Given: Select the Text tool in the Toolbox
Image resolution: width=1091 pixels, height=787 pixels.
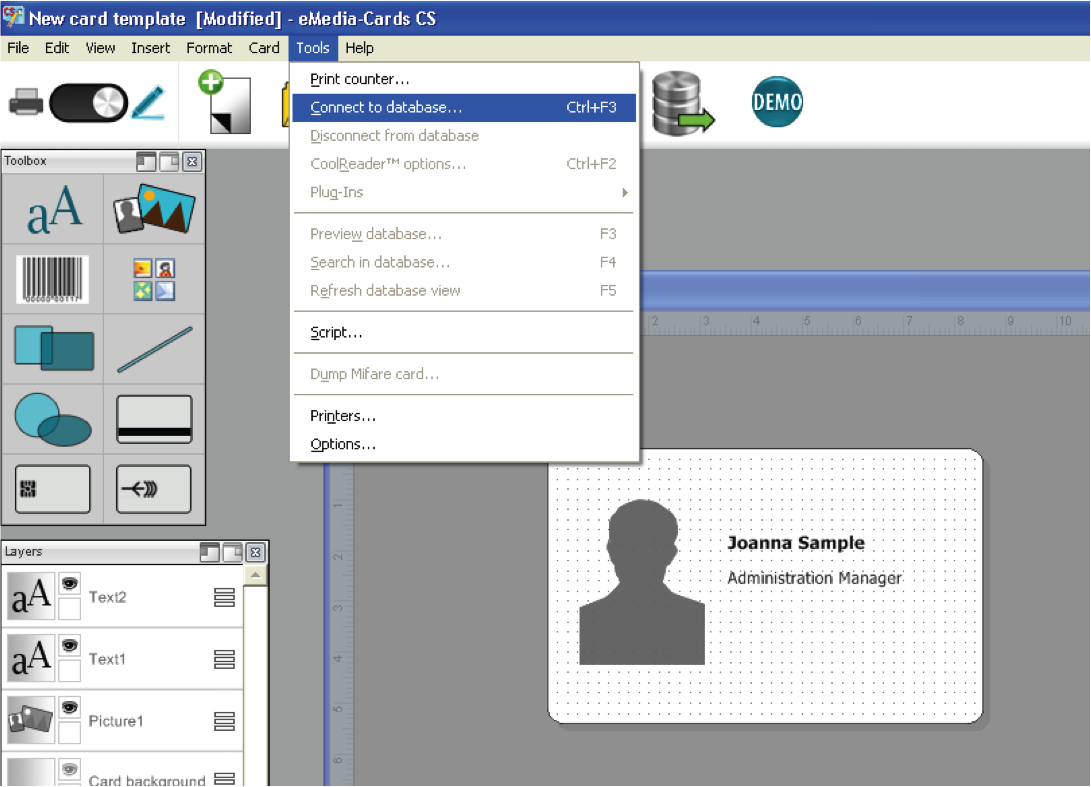Looking at the screenshot, I should (x=54, y=209).
